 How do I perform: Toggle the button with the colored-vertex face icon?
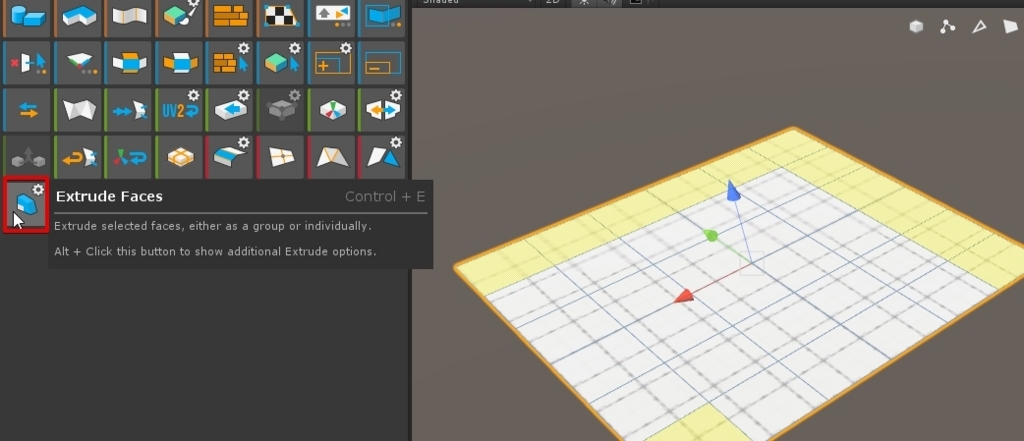78,63
